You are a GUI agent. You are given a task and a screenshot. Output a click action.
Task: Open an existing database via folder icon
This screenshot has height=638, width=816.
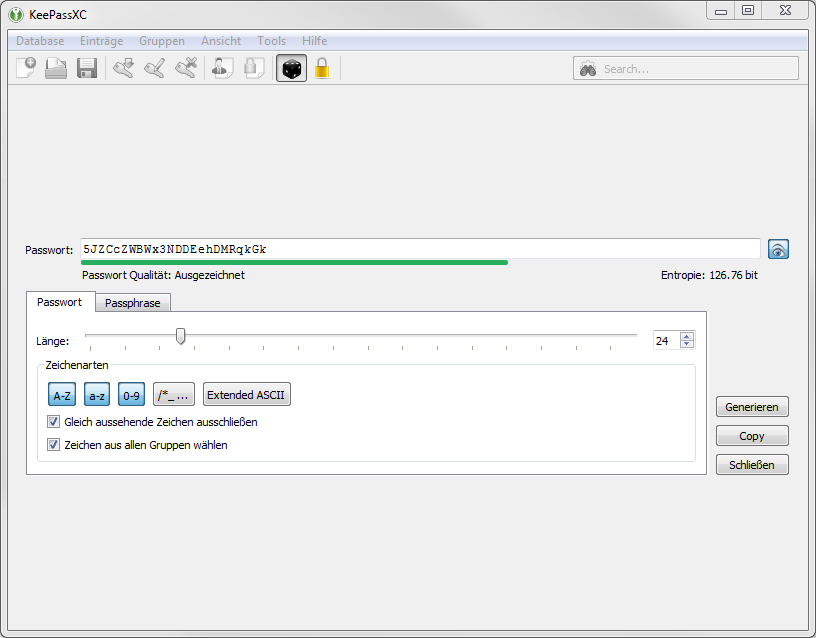coord(56,68)
